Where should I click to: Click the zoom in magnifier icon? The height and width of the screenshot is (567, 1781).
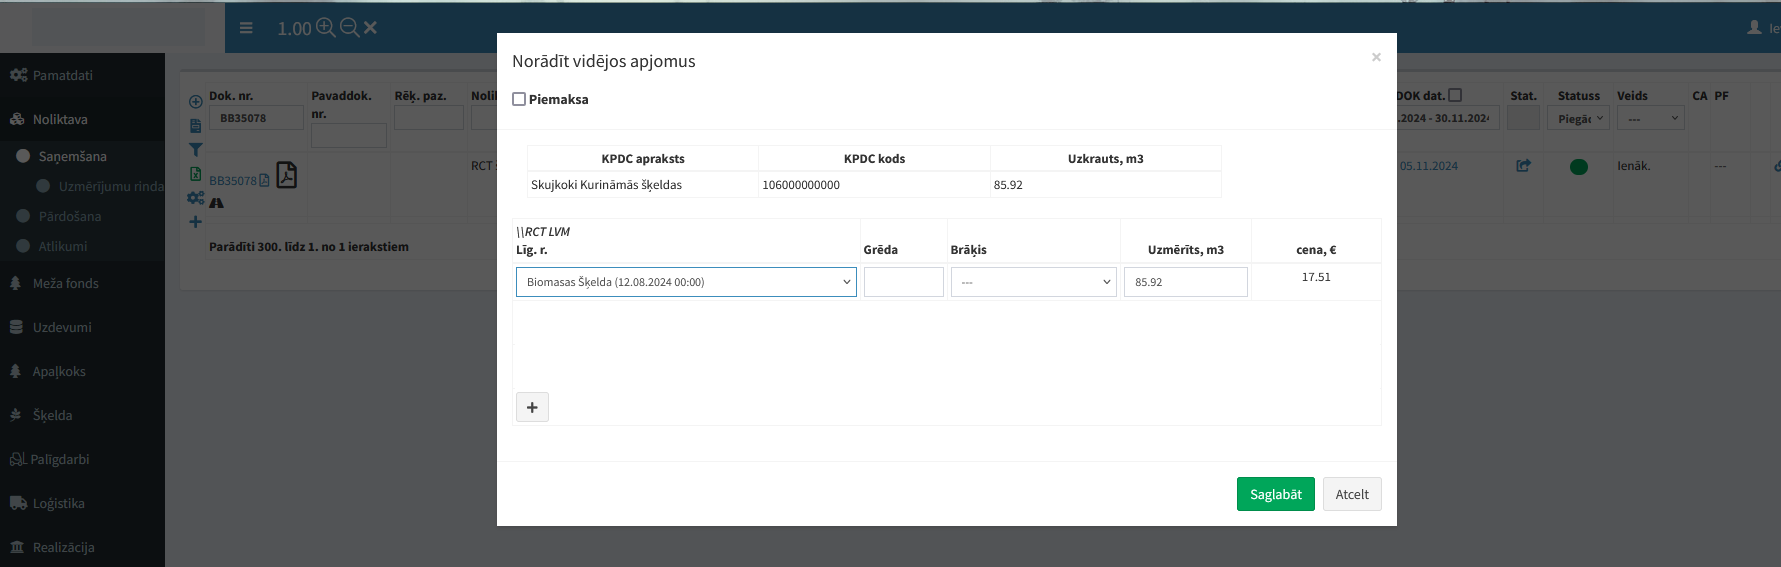[x=325, y=28]
